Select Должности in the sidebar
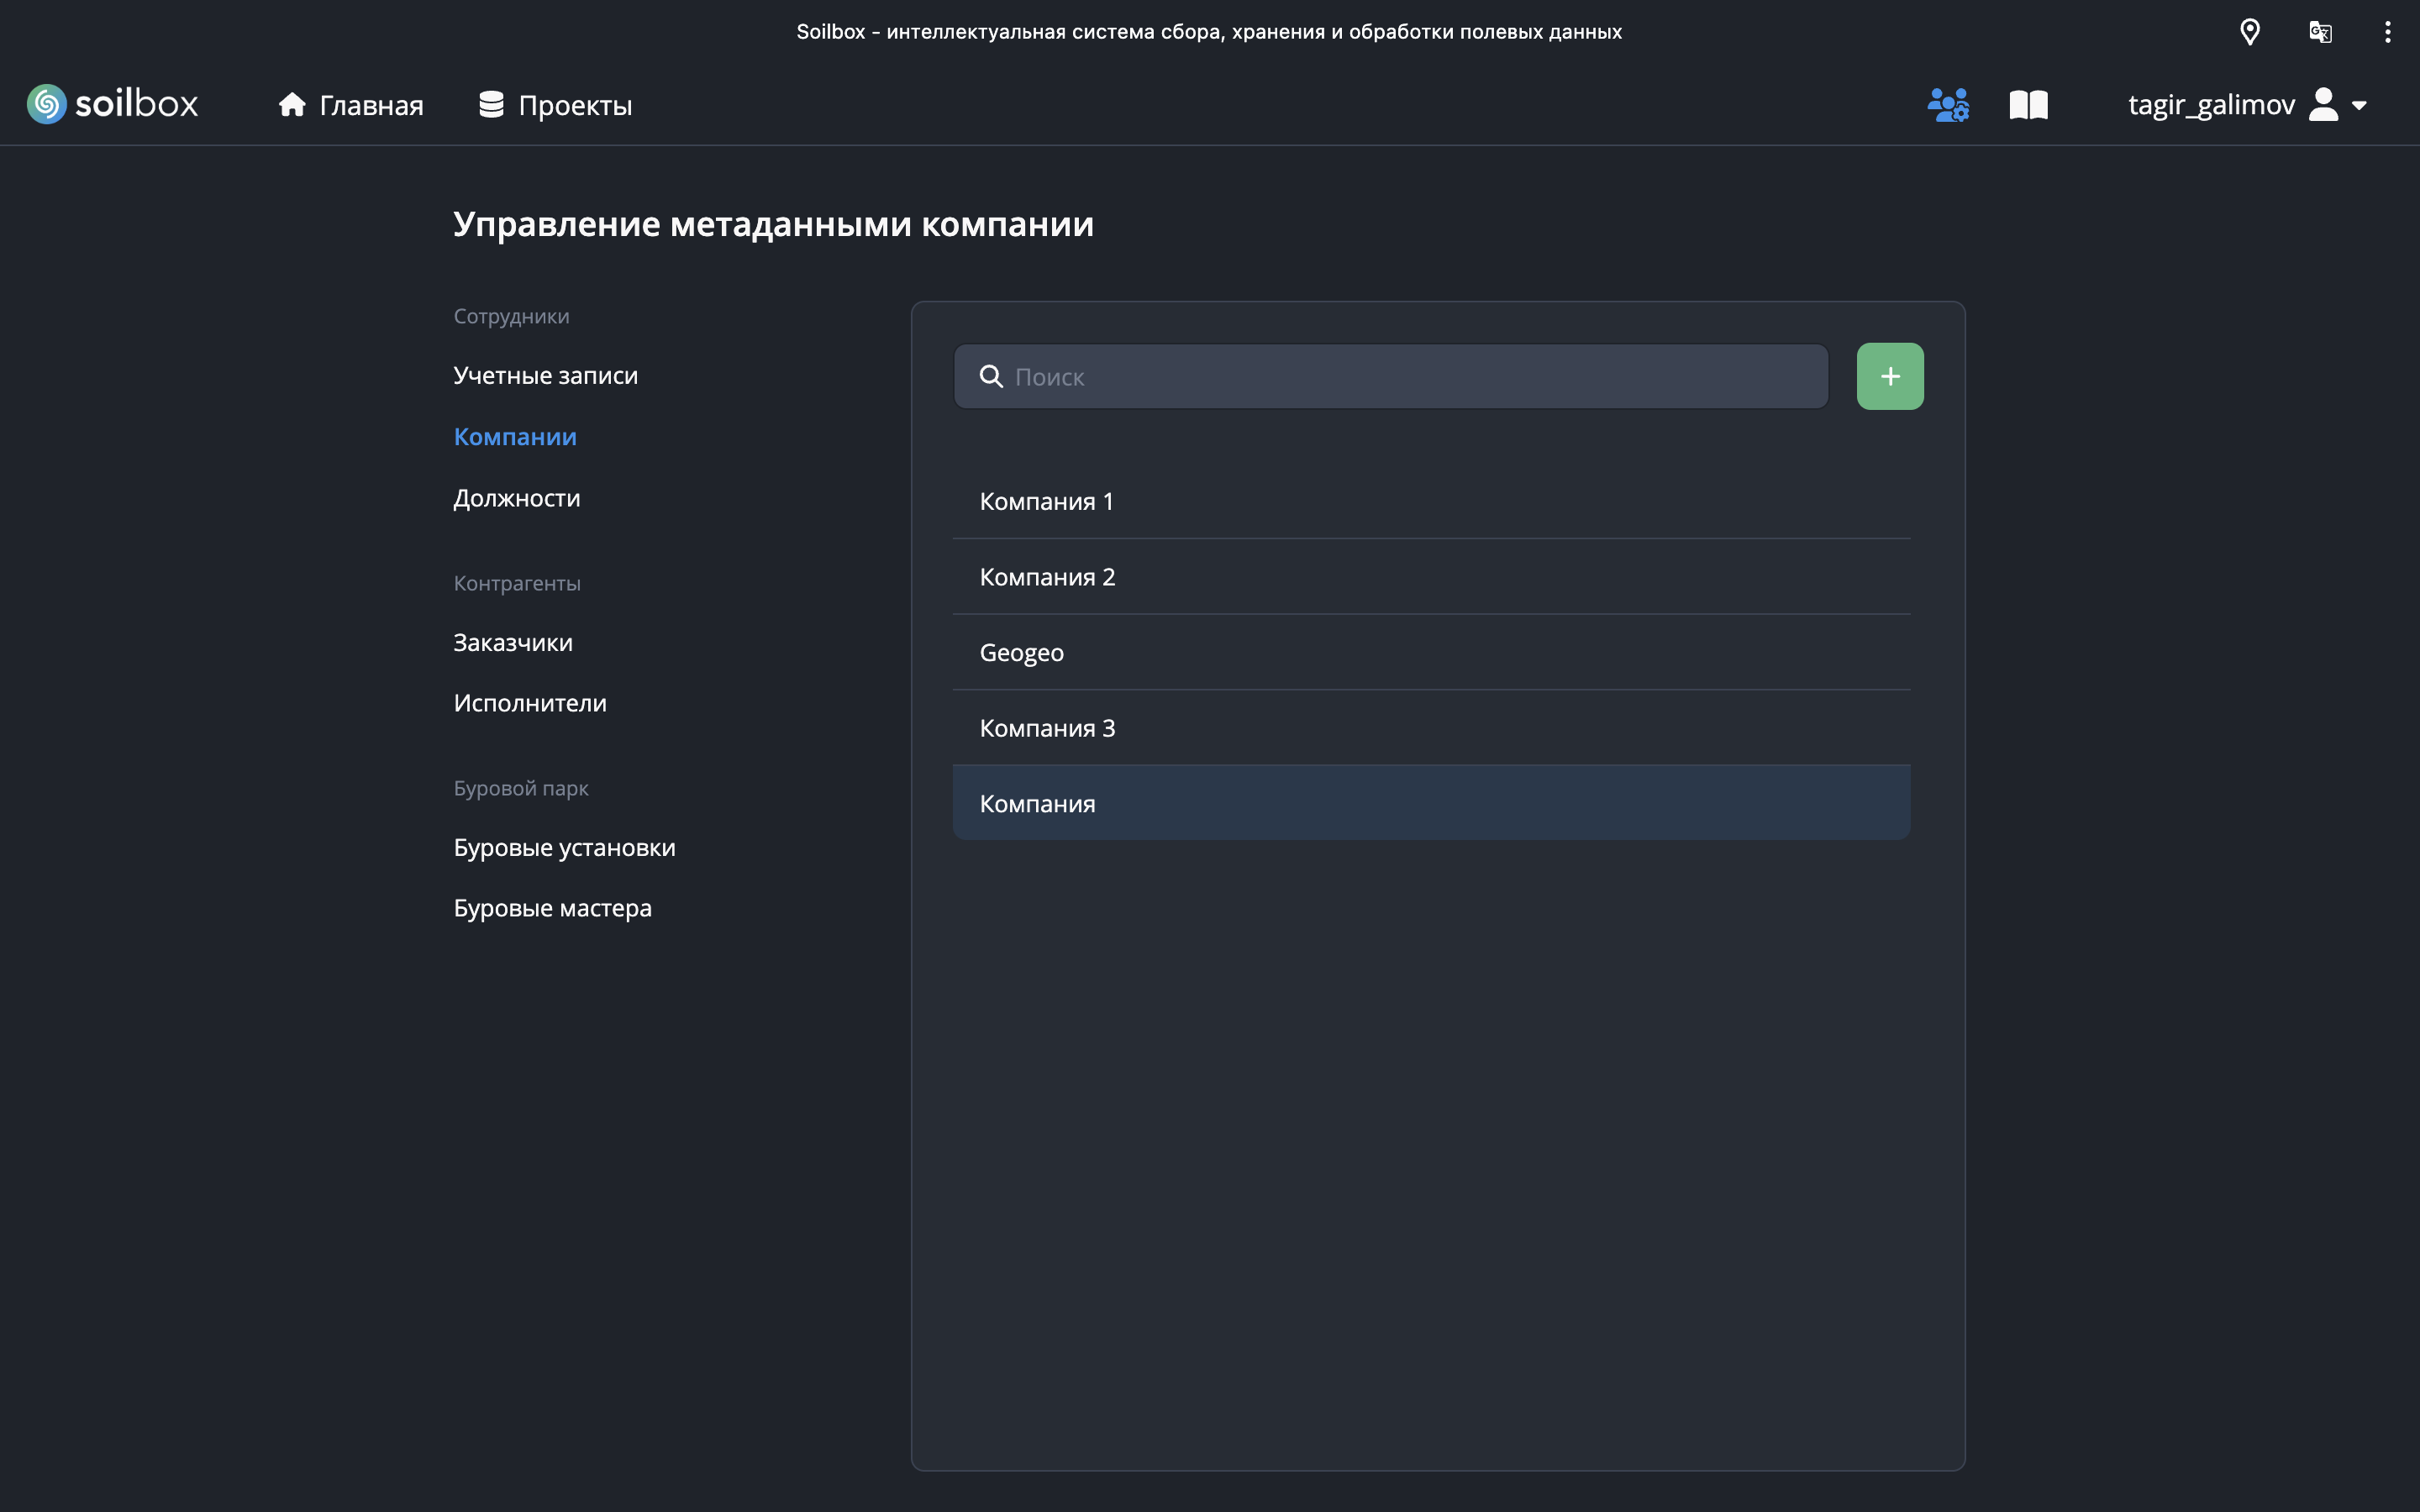The height and width of the screenshot is (1512, 2420). [x=516, y=498]
